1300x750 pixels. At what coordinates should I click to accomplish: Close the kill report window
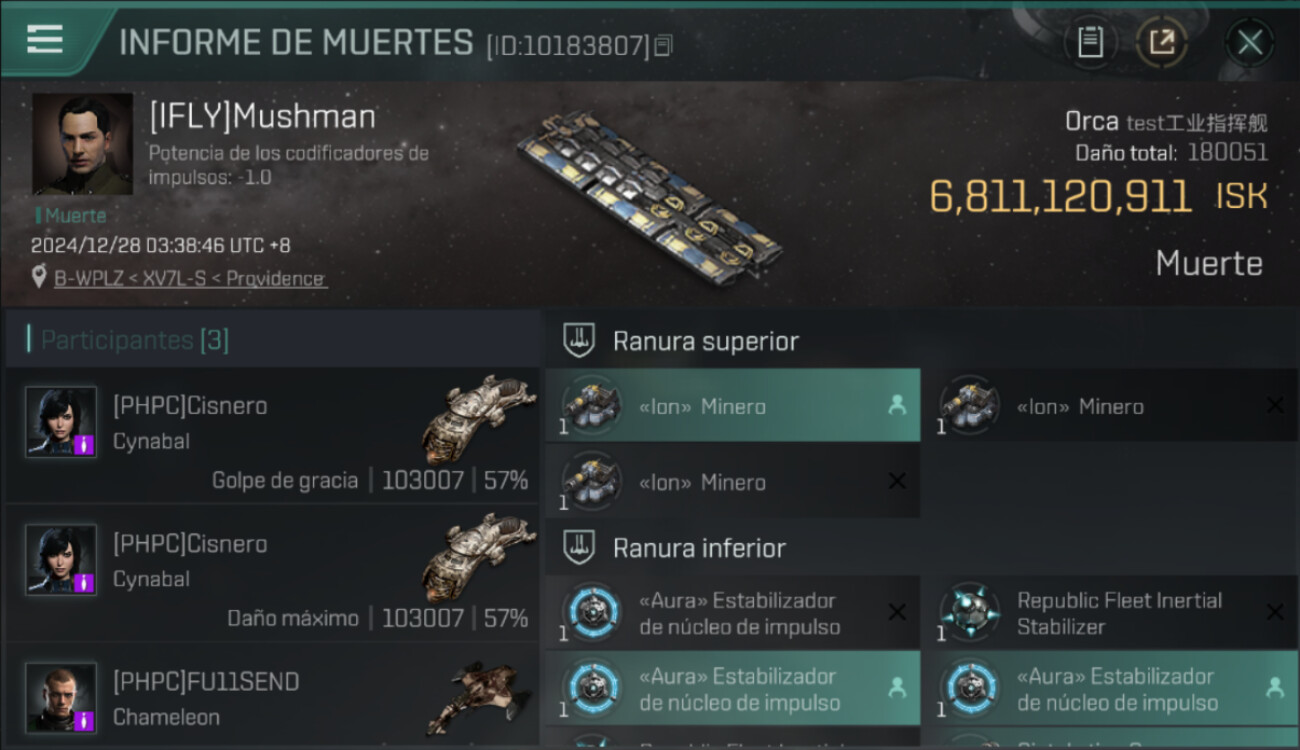[1250, 42]
